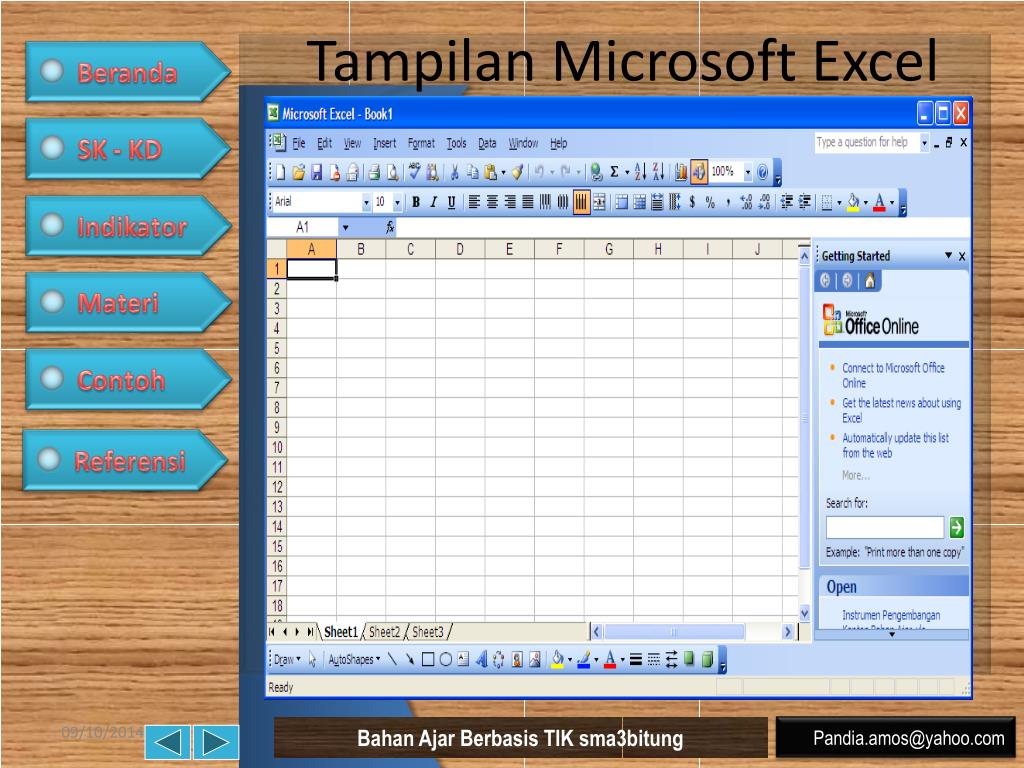The height and width of the screenshot is (768, 1024).
Task: Click the Drawing toolbar yellow Fill Color bucket
Action: point(557,660)
